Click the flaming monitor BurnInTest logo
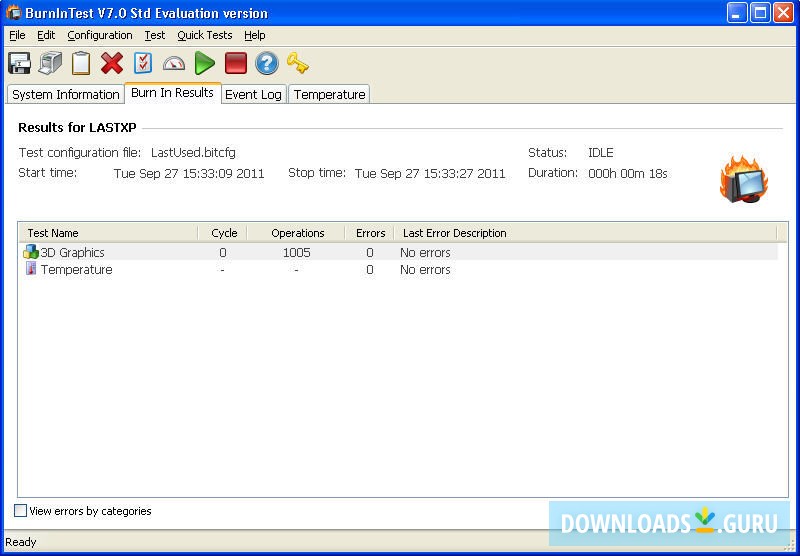 (x=744, y=180)
